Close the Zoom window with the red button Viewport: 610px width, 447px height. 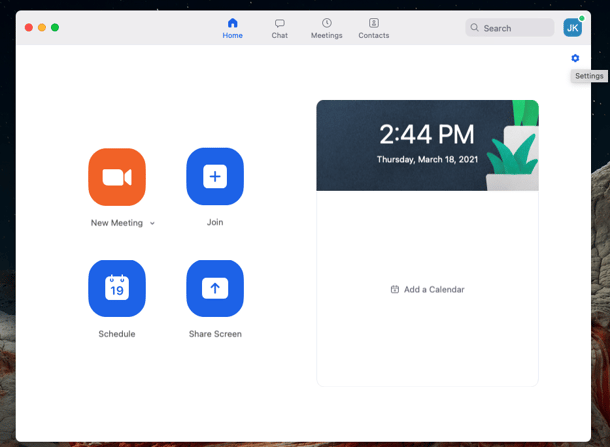tap(29, 28)
